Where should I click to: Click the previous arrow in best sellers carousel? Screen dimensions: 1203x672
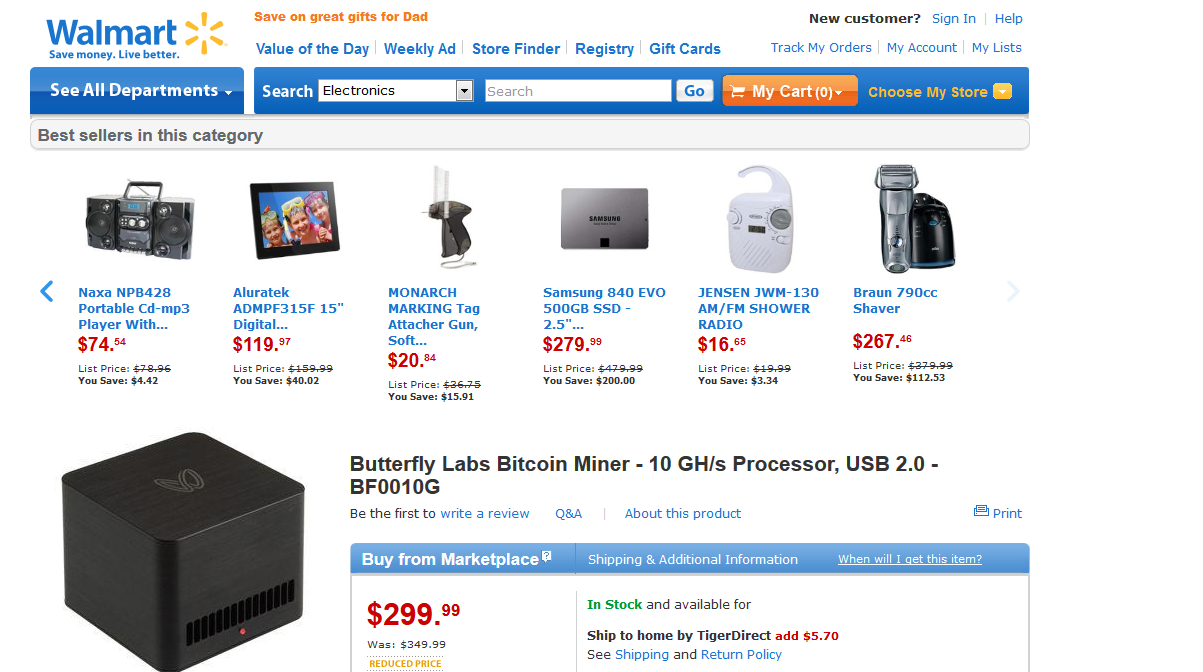pyautogui.click(x=46, y=291)
